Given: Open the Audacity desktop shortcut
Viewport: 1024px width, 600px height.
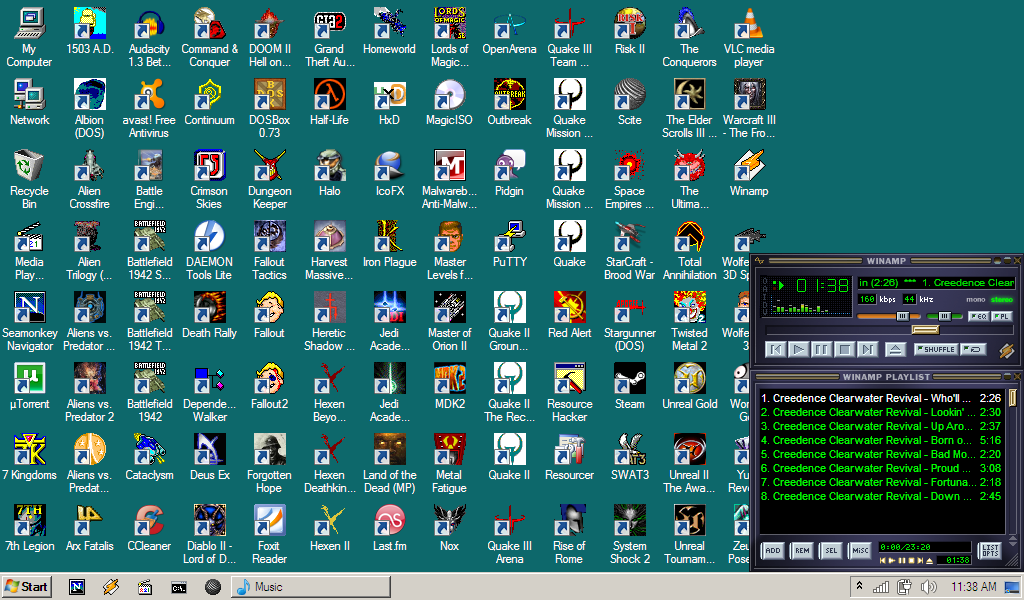Looking at the screenshot, I should [x=149, y=25].
